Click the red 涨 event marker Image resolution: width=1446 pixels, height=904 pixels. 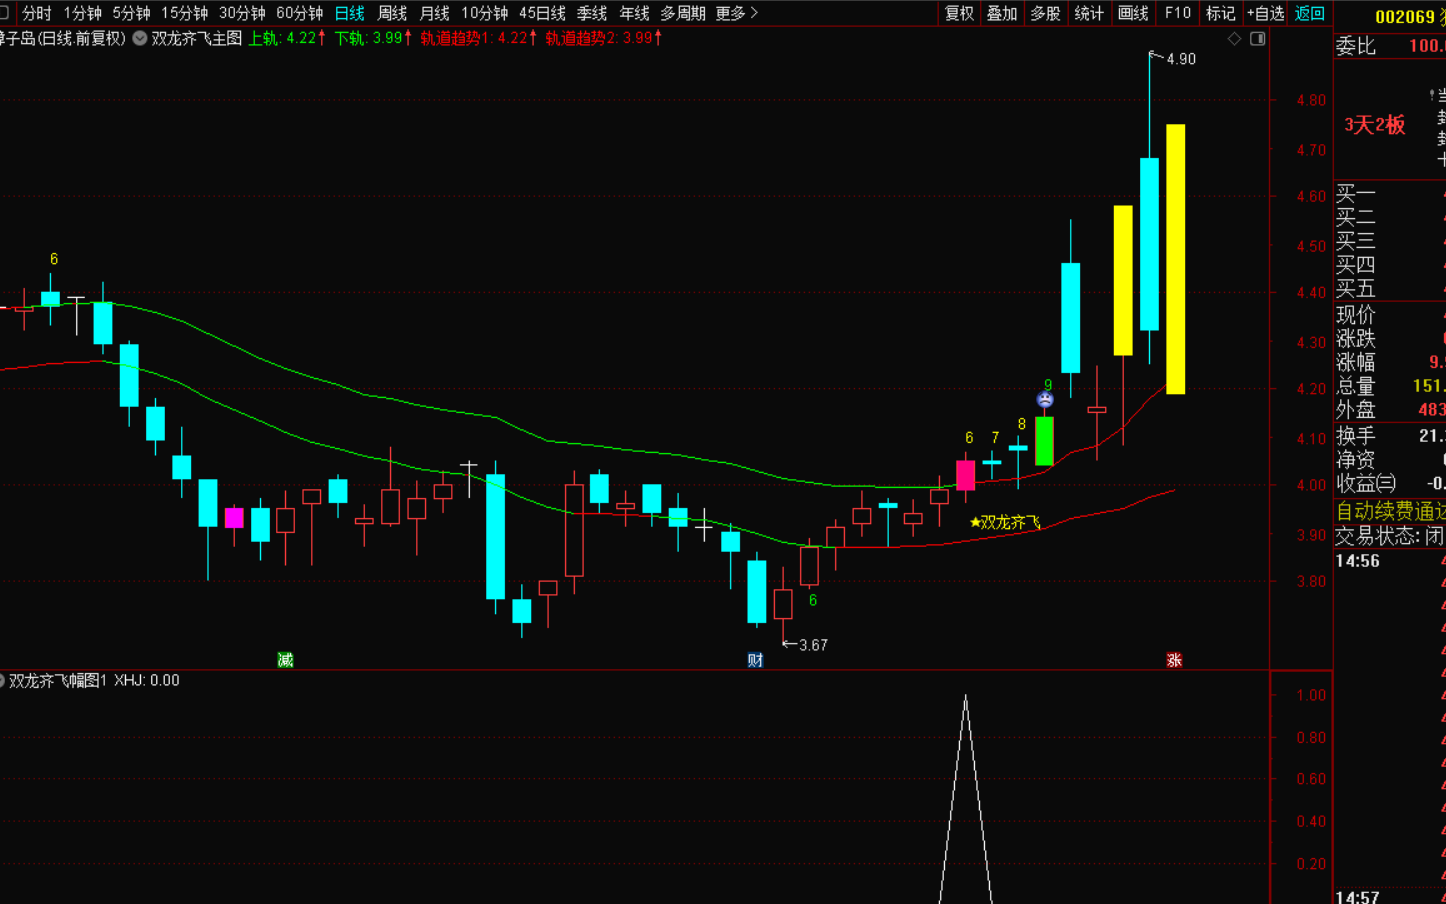[1174, 660]
